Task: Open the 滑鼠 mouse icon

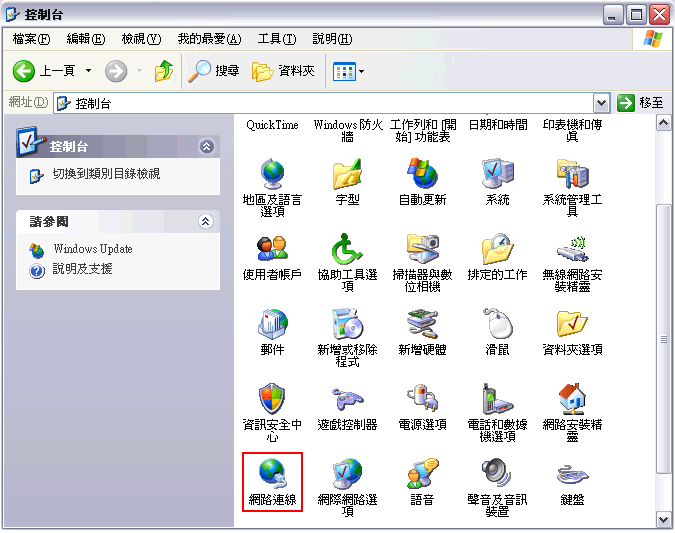Action: pos(497,324)
